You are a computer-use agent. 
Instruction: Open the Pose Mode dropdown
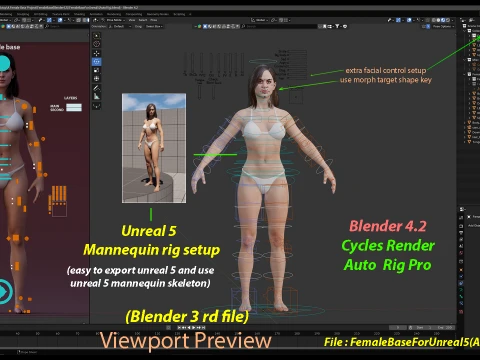point(114,20)
